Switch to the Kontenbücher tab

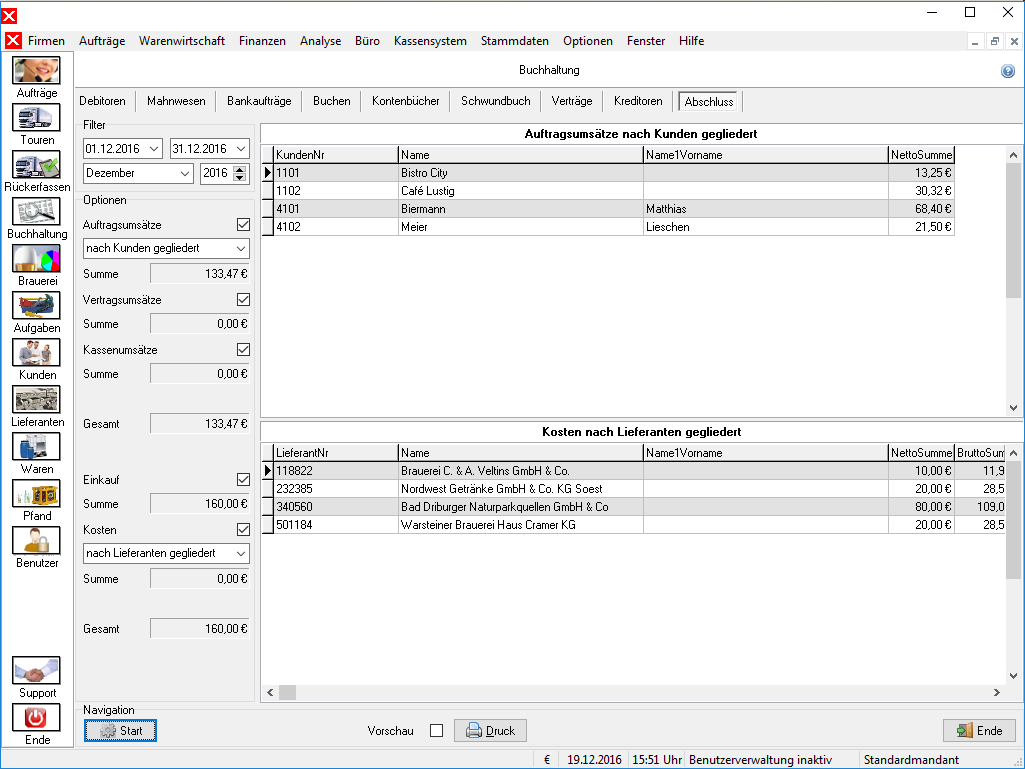click(405, 101)
